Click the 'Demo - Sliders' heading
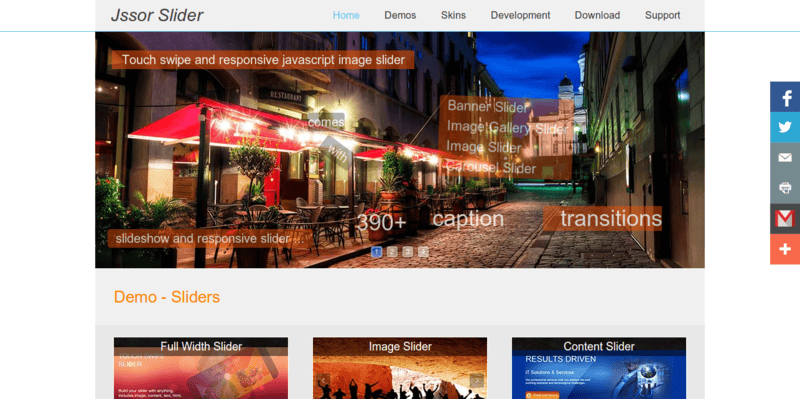The width and height of the screenshot is (800, 399). 167,297
